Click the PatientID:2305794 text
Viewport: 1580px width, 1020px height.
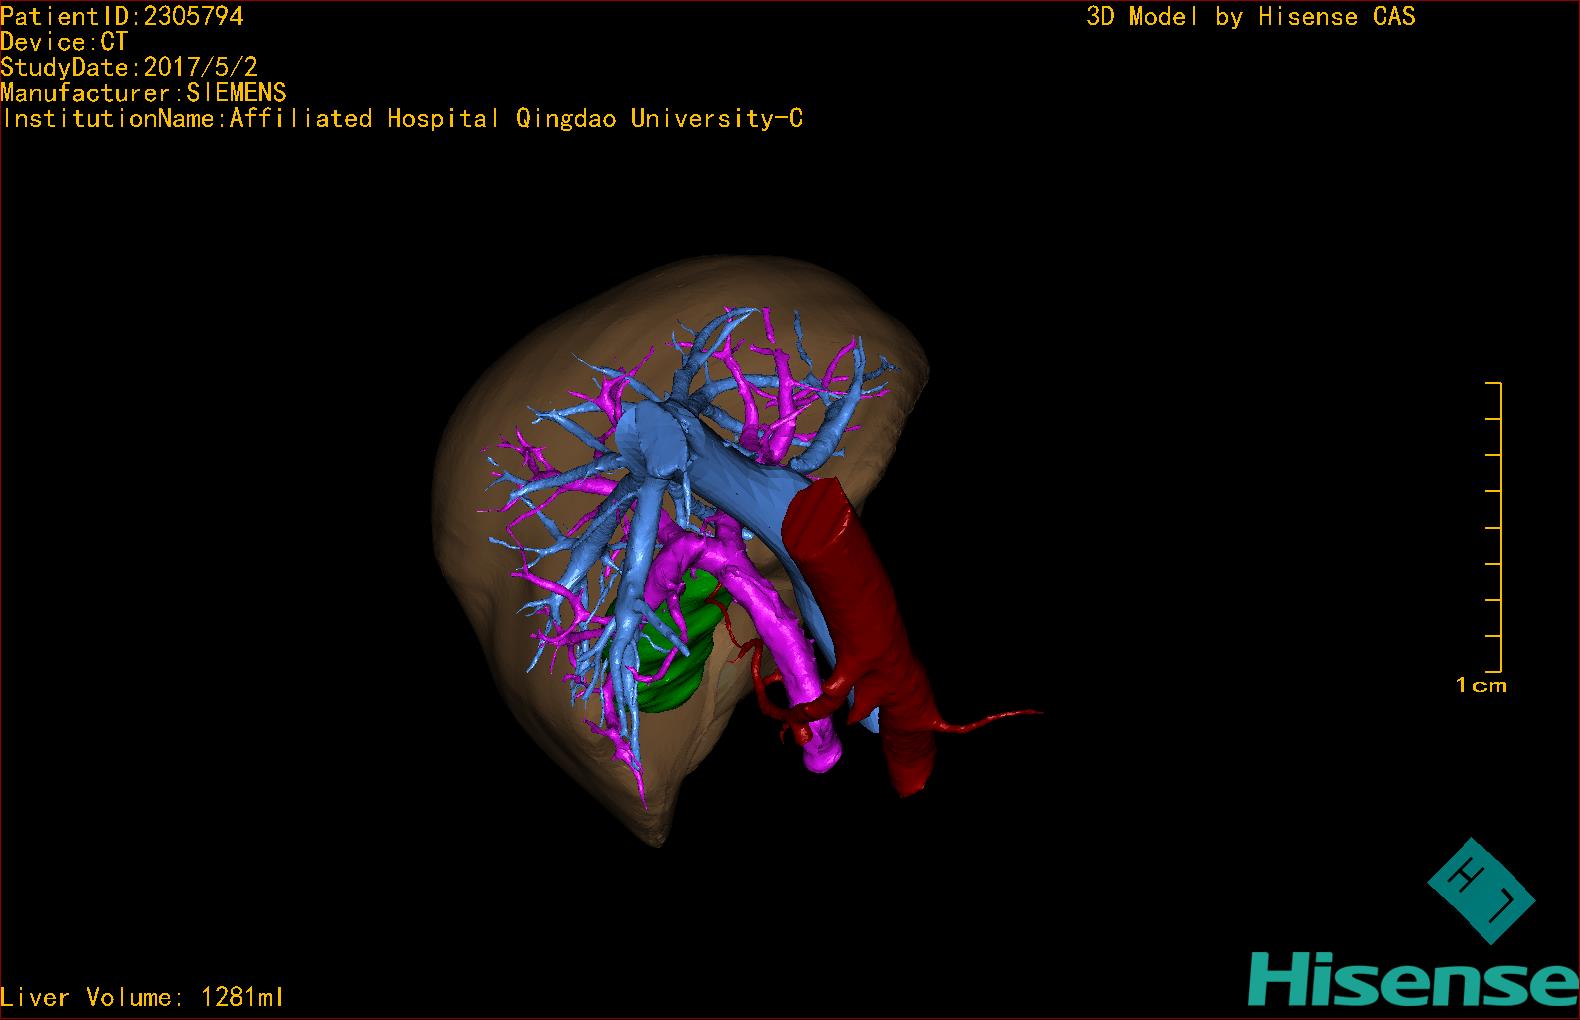click(x=122, y=16)
